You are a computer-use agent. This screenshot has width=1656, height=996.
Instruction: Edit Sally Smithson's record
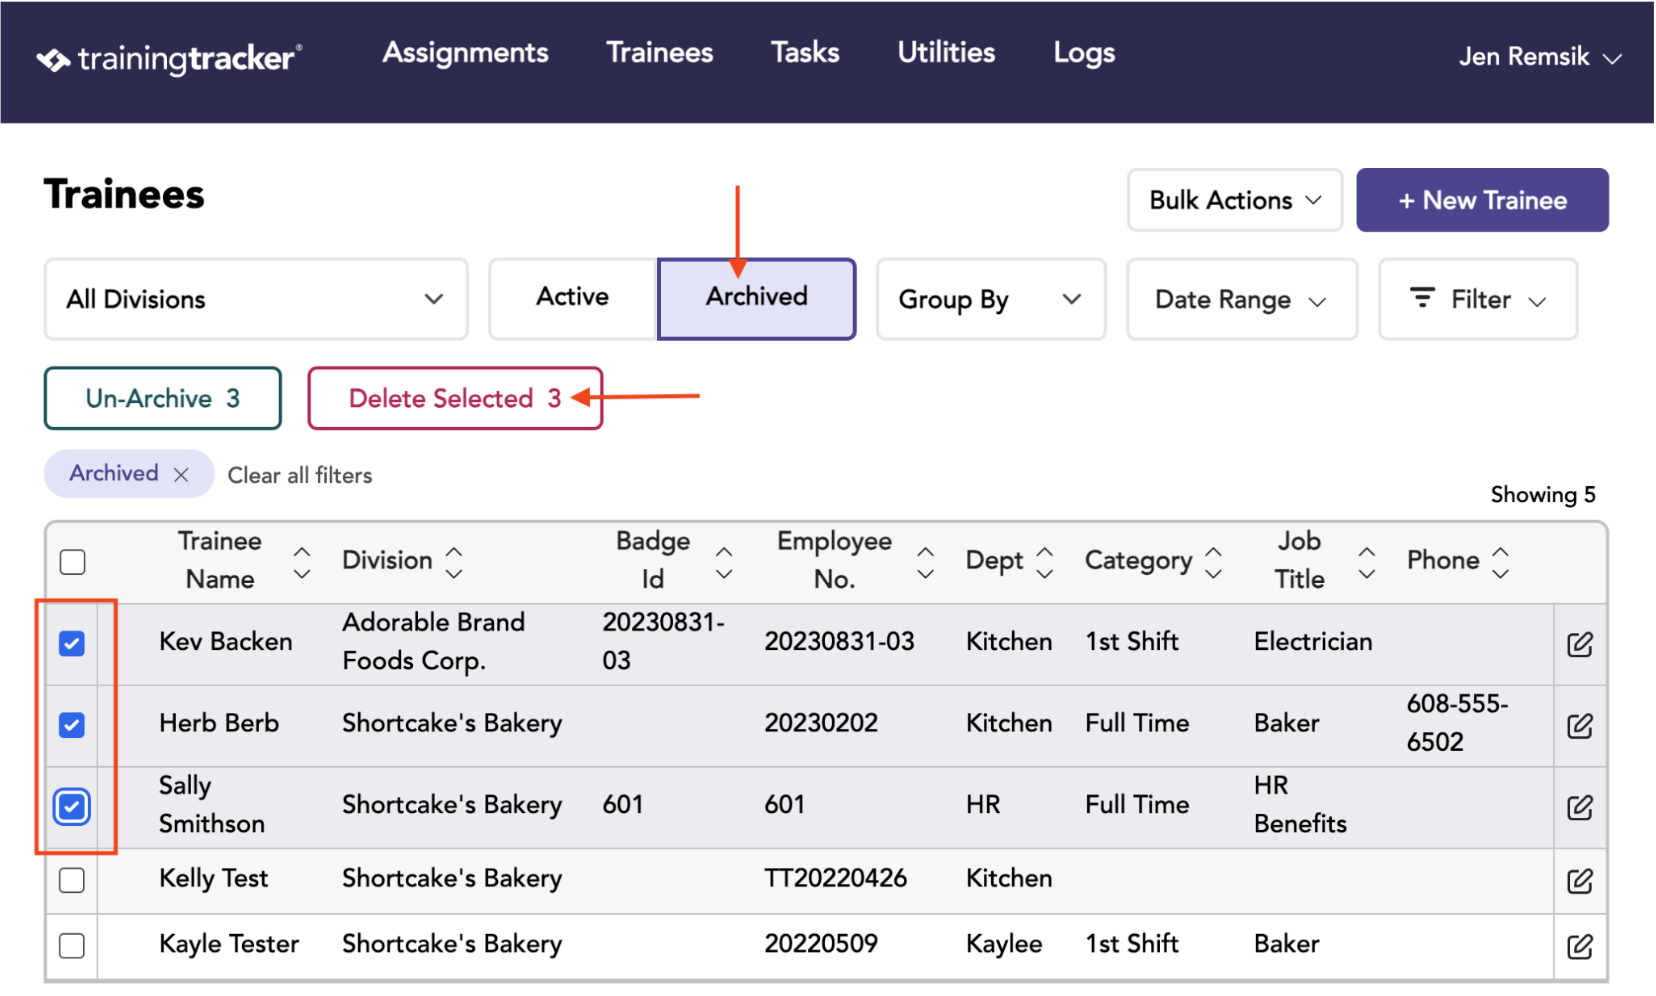1579,807
